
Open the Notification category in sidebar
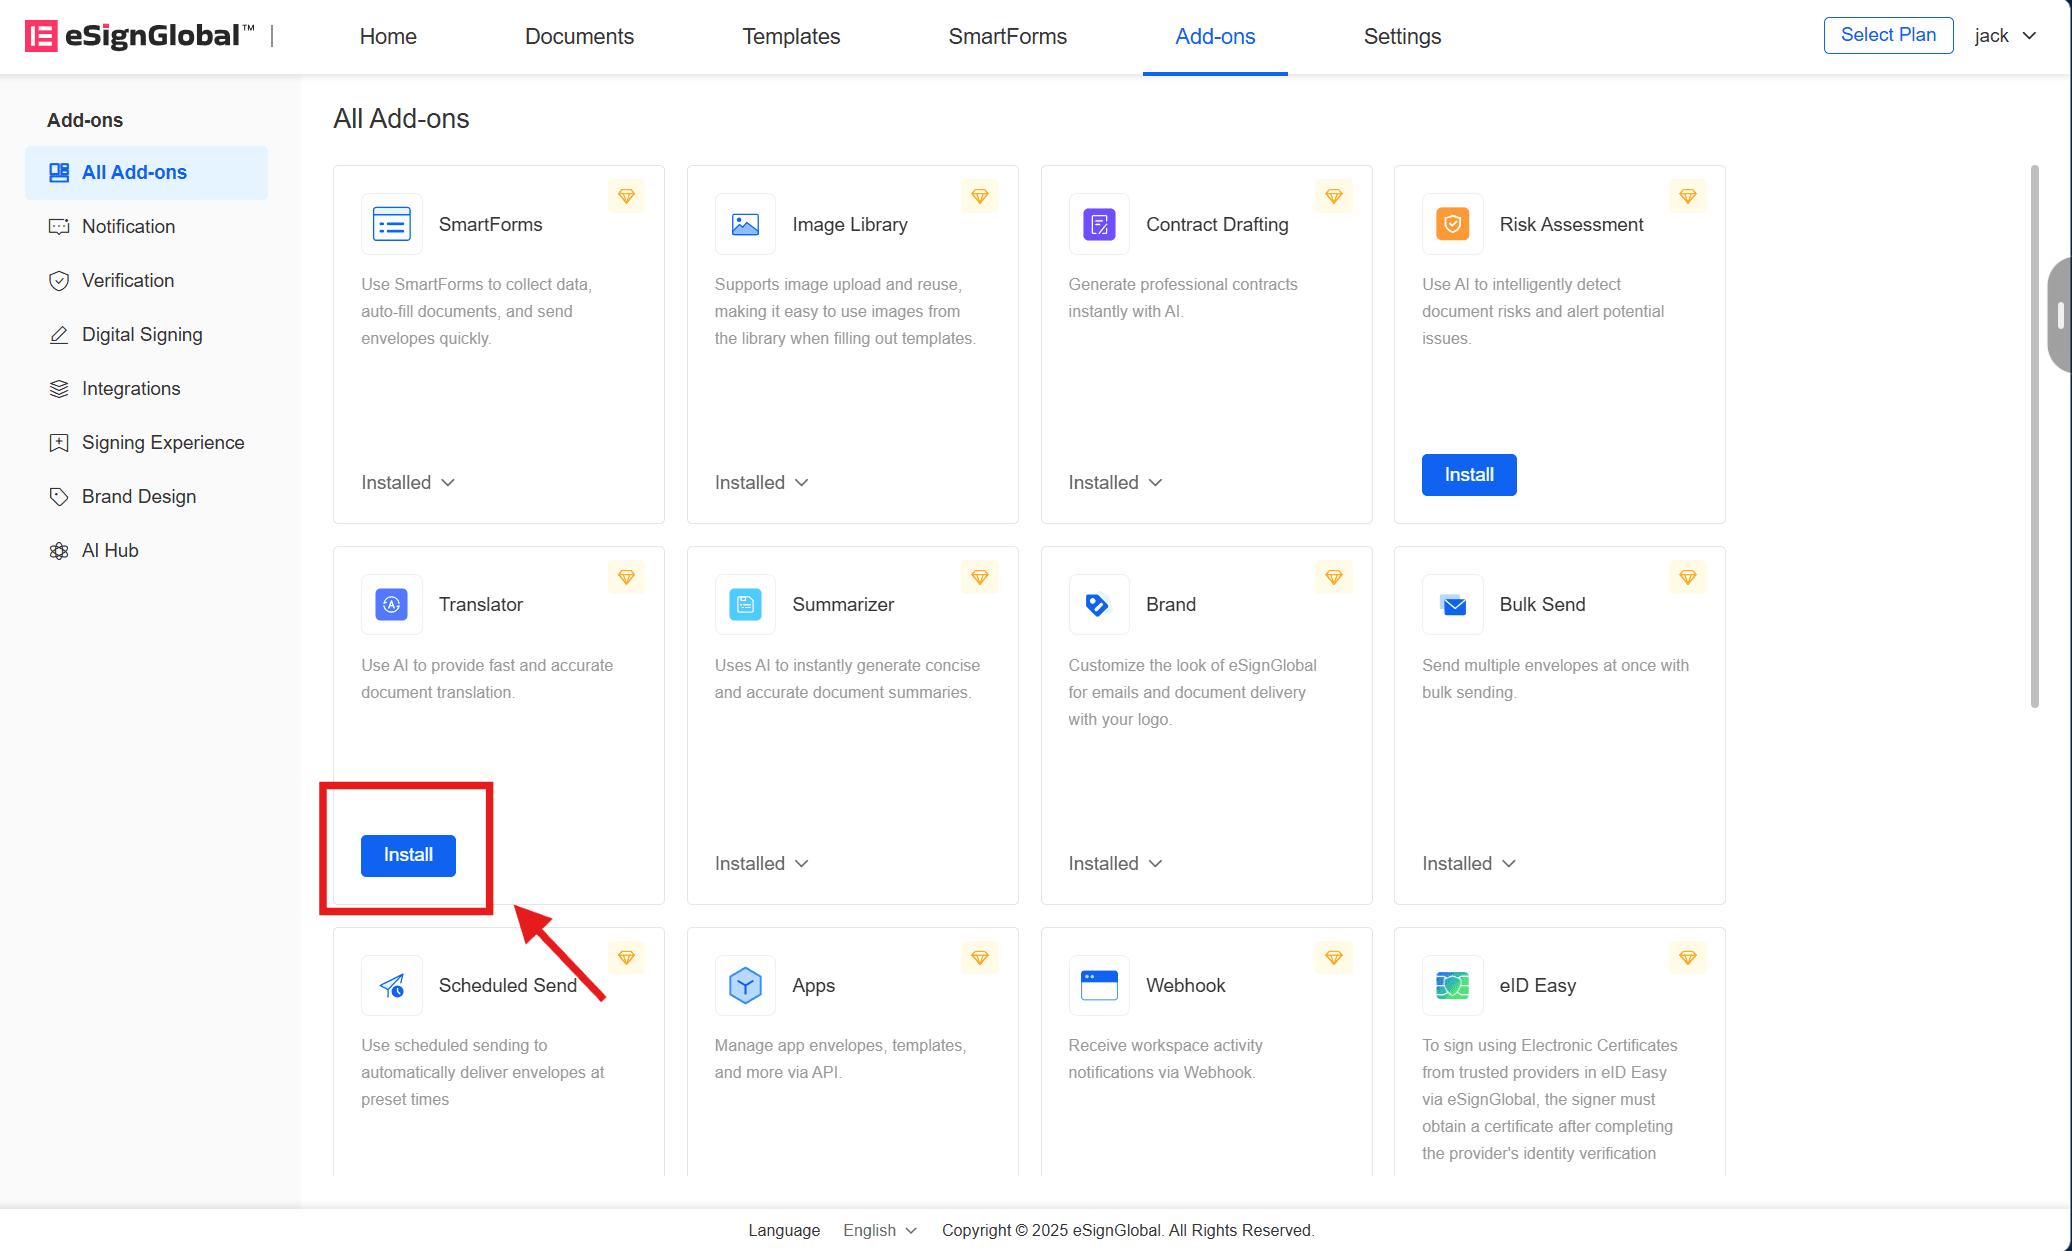coord(146,227)
